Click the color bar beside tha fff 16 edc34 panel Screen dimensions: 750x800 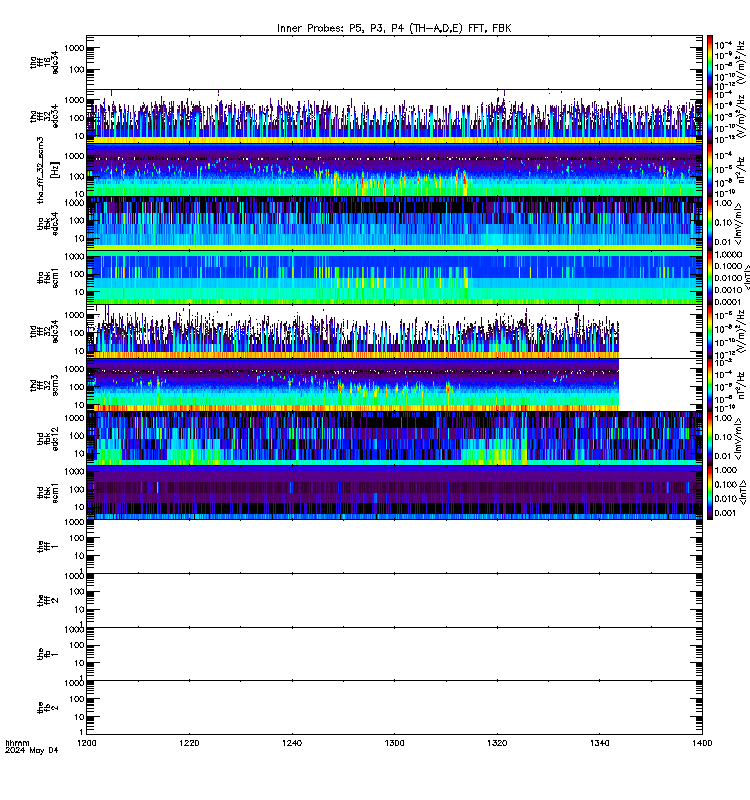point(710,62)
